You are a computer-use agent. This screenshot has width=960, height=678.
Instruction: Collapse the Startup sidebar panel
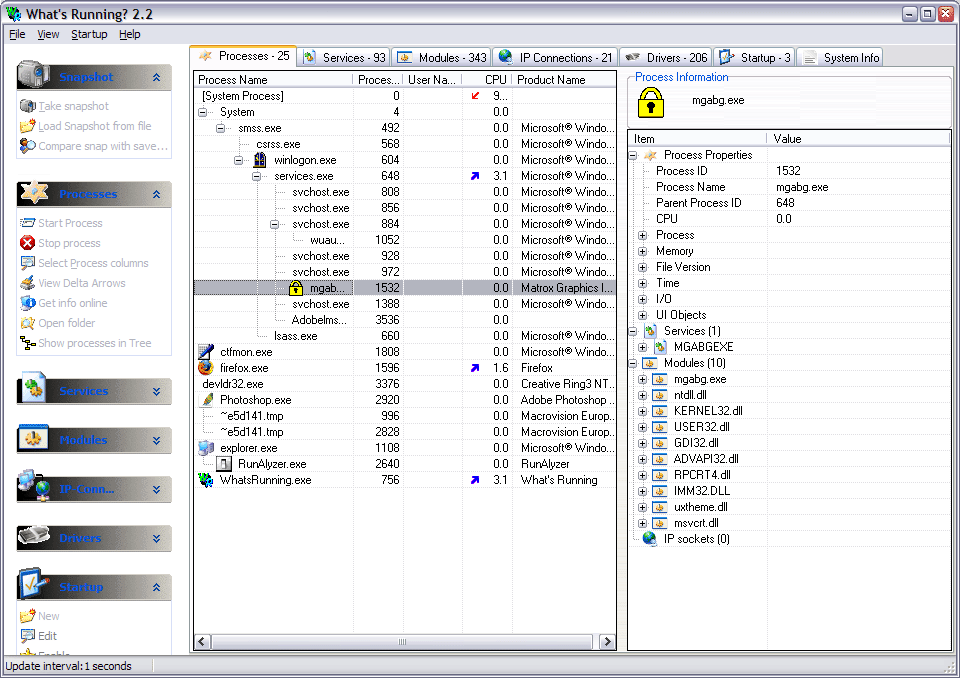[157, 587]
